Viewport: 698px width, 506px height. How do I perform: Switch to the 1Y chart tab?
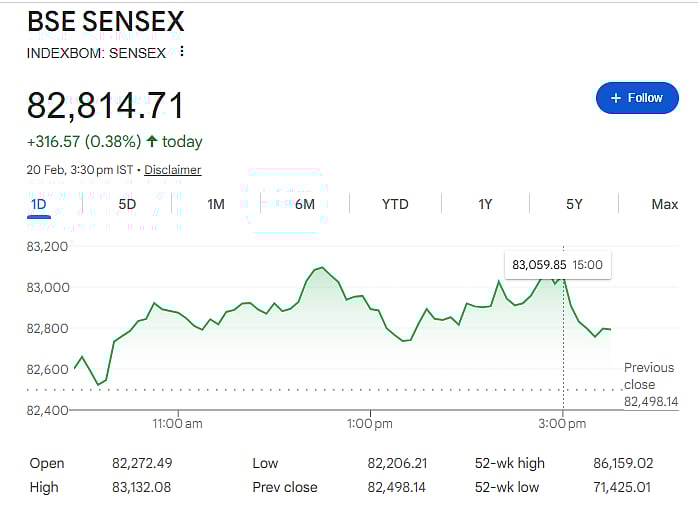coord(485,204)
